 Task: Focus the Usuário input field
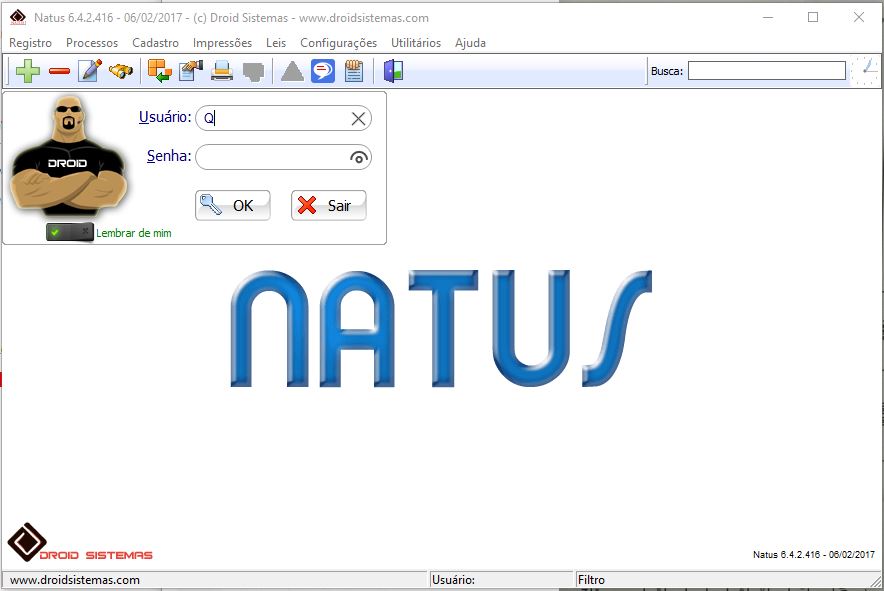pos(283,118)
